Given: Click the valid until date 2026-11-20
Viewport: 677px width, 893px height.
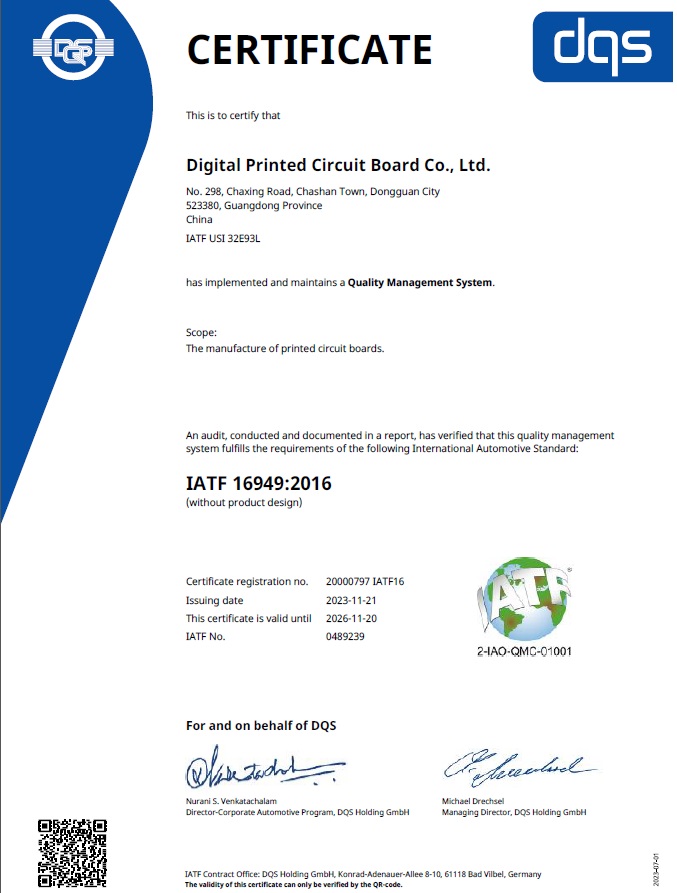Looking at the screenshot, I should point(352,618).
